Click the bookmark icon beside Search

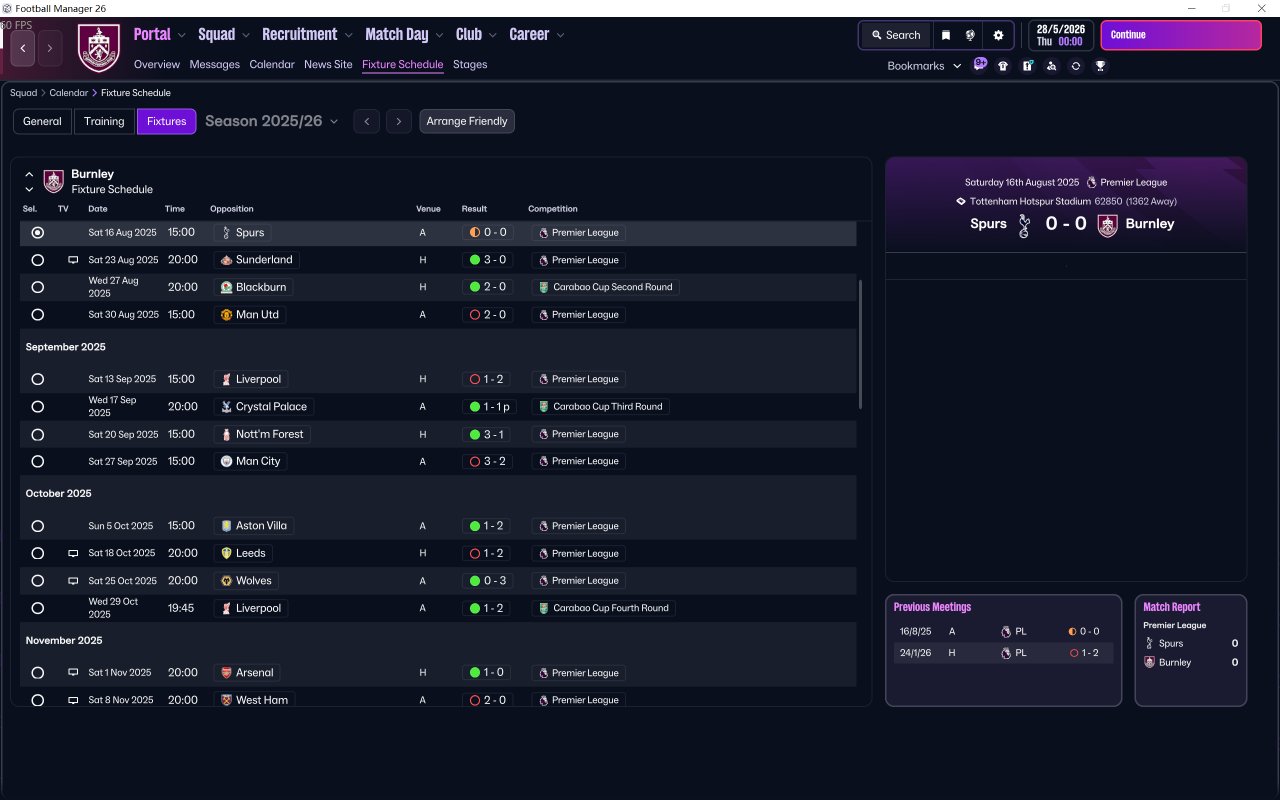[946, 35]
